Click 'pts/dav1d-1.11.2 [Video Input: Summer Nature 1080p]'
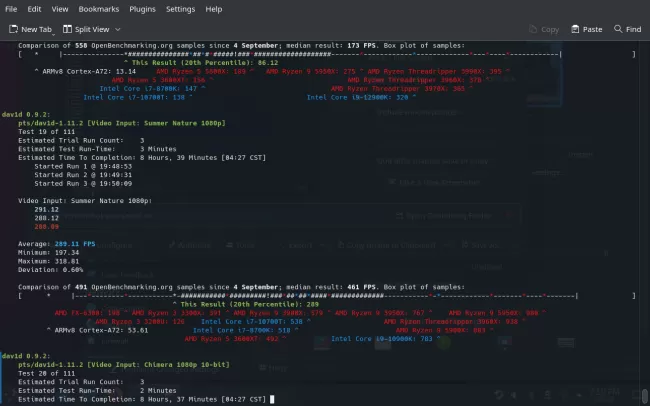 point(121,123)
